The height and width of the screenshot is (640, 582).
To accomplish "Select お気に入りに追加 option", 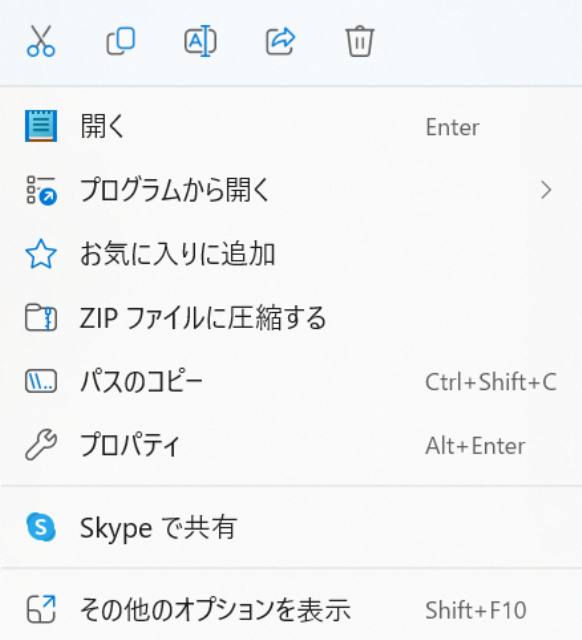I will tap(291, 254).
